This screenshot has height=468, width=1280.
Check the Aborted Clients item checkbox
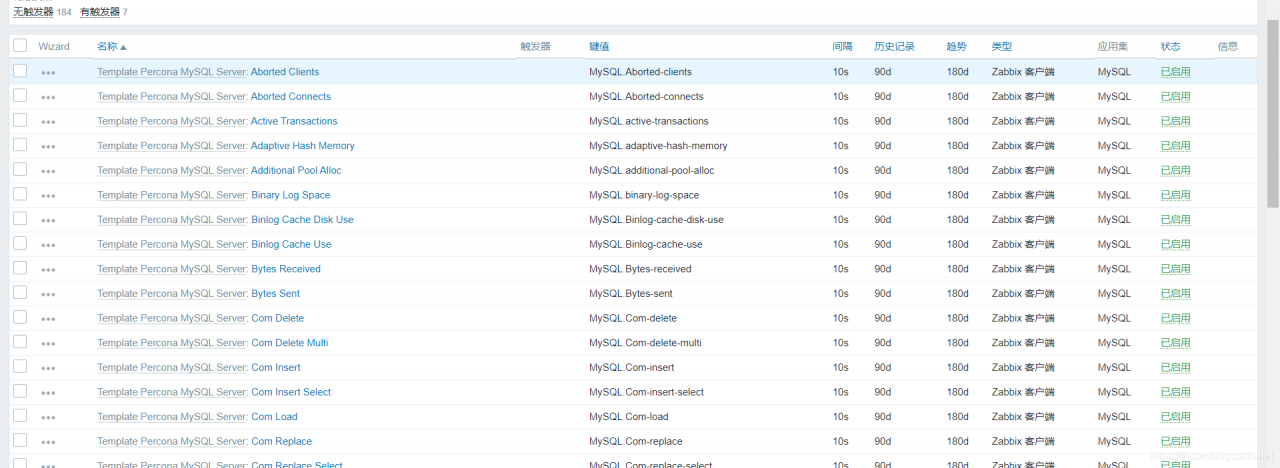pyautogui.click(x=20, y=71)
